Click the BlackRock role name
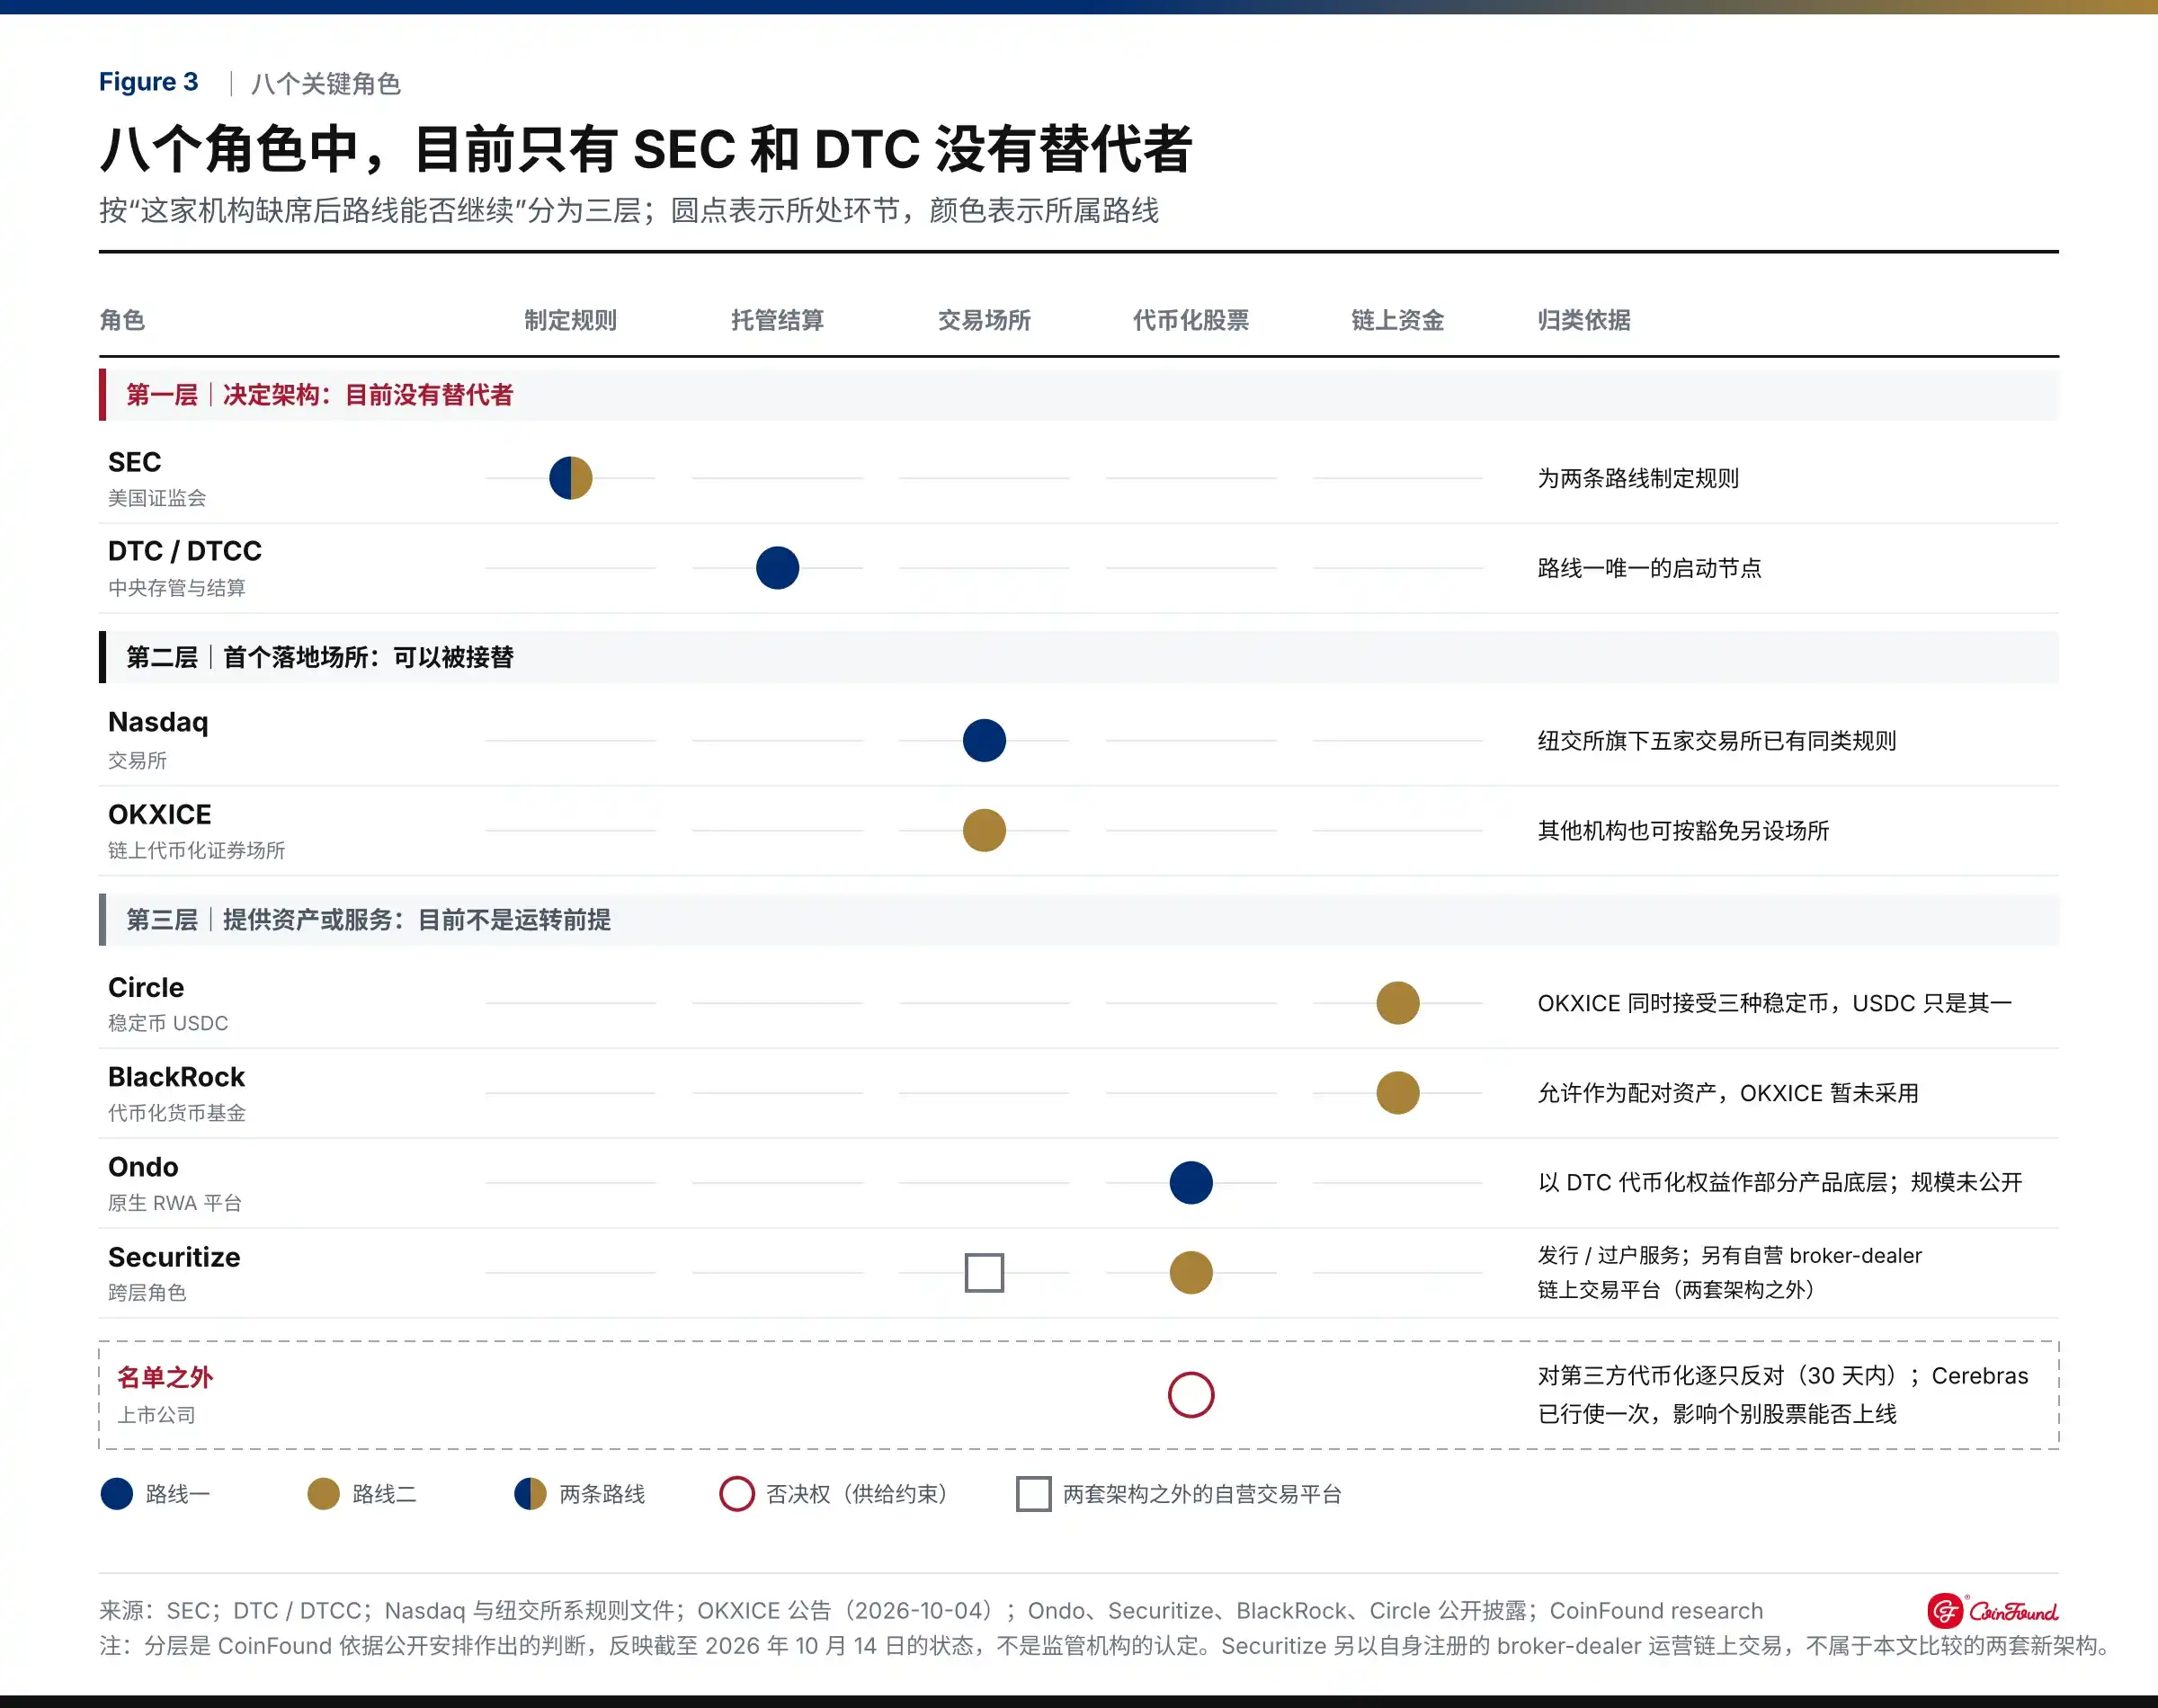 point(176,1077)
